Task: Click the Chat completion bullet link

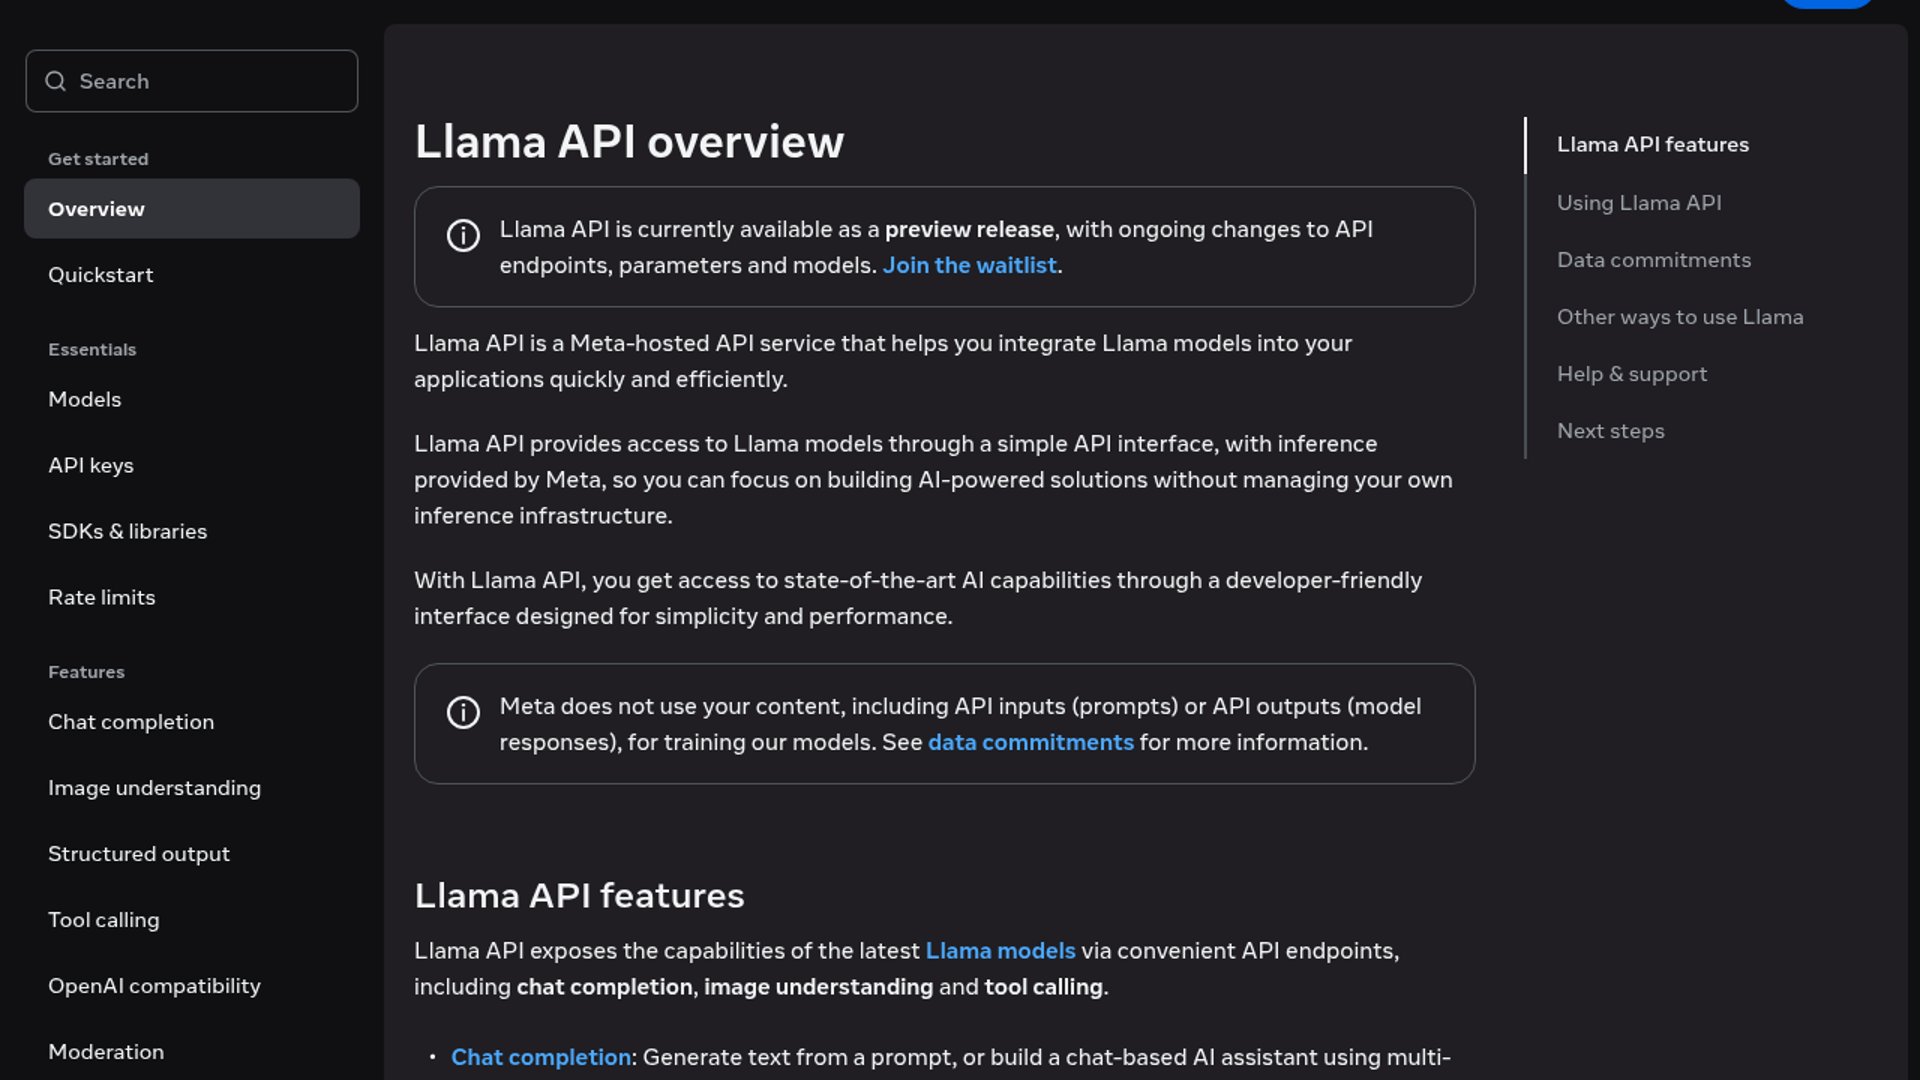Action: [x=541, y=1057]
